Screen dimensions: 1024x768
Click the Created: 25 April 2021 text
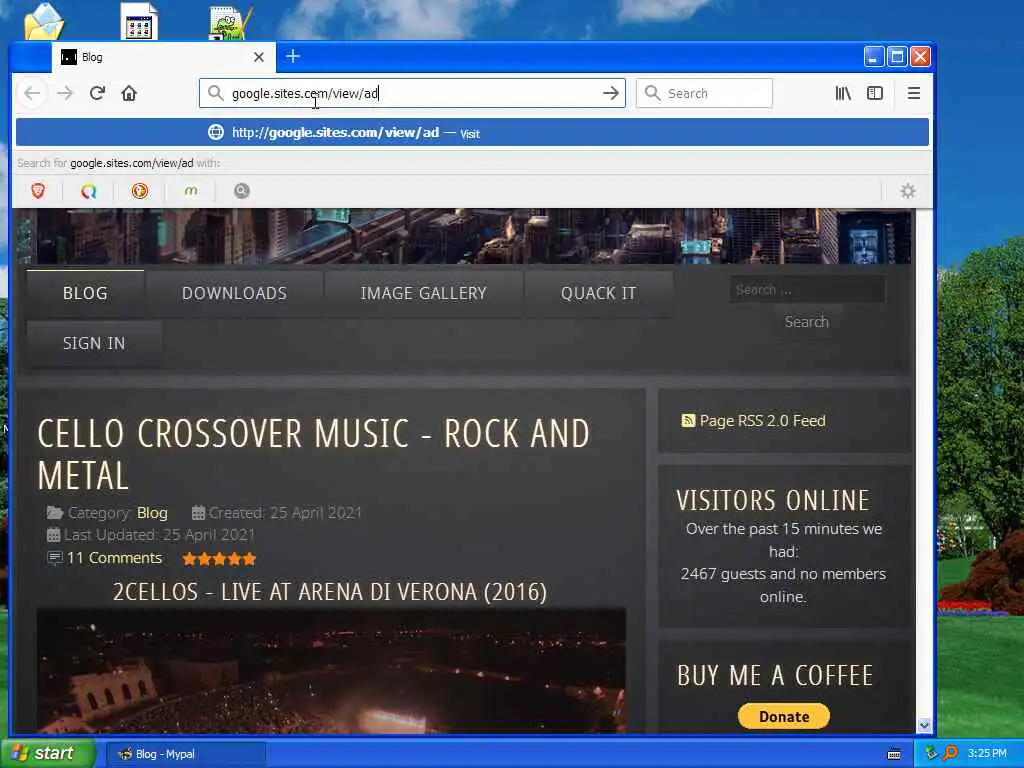click(x=285, y=513)
